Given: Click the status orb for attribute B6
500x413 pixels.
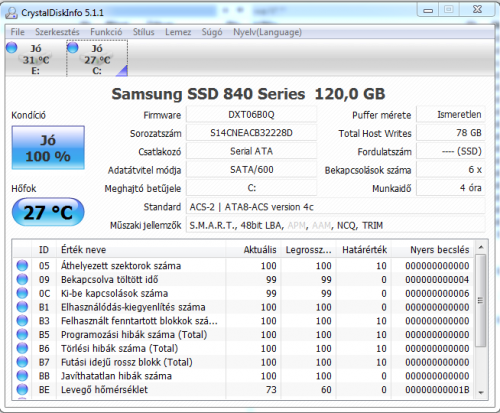Looking at the screenshot, I should (22, 348).
